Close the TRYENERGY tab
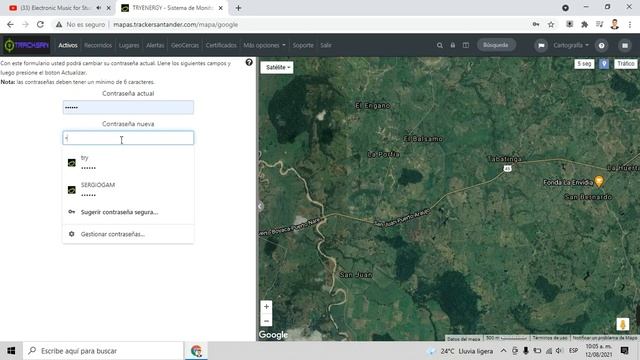The width and height of the screenshot is (640, 360). pos(221,8)
